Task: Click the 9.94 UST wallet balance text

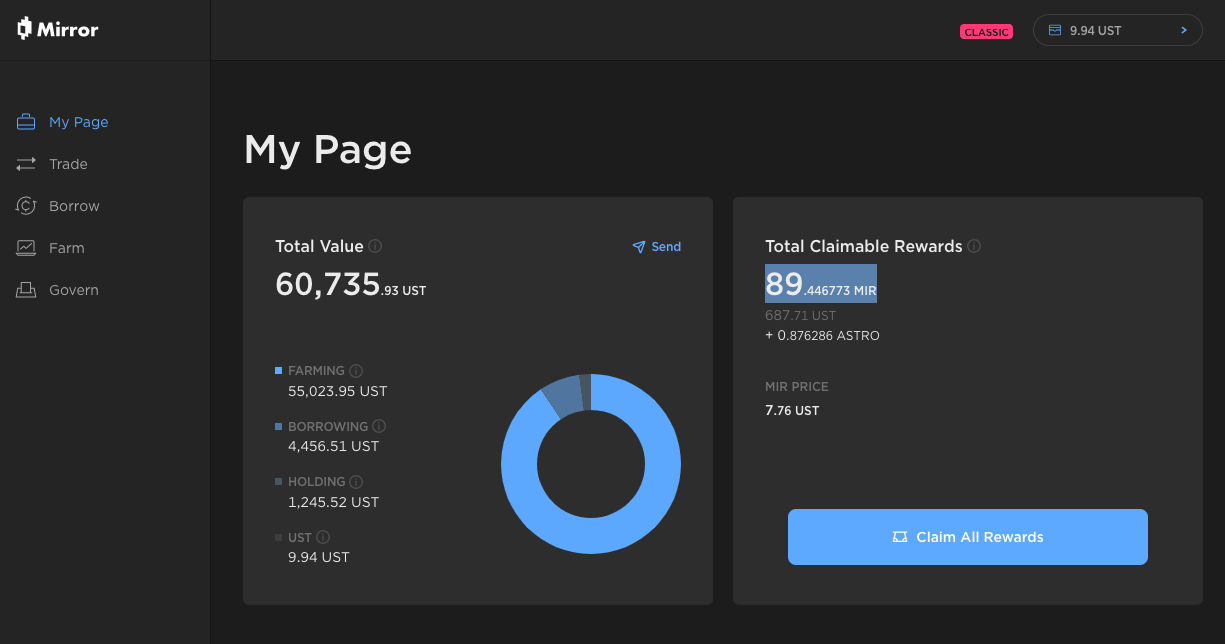Action: [1095, 31]
